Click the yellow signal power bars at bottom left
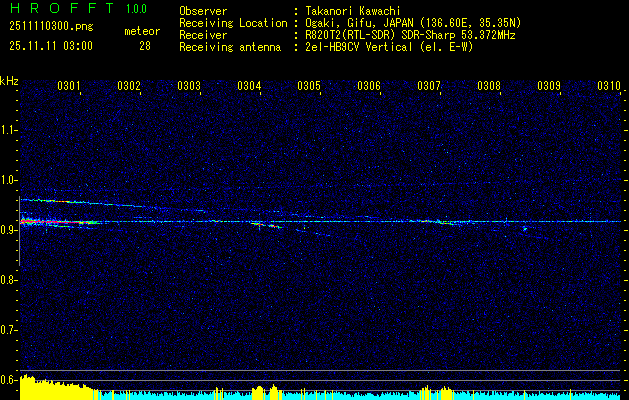 pos(50,388)
